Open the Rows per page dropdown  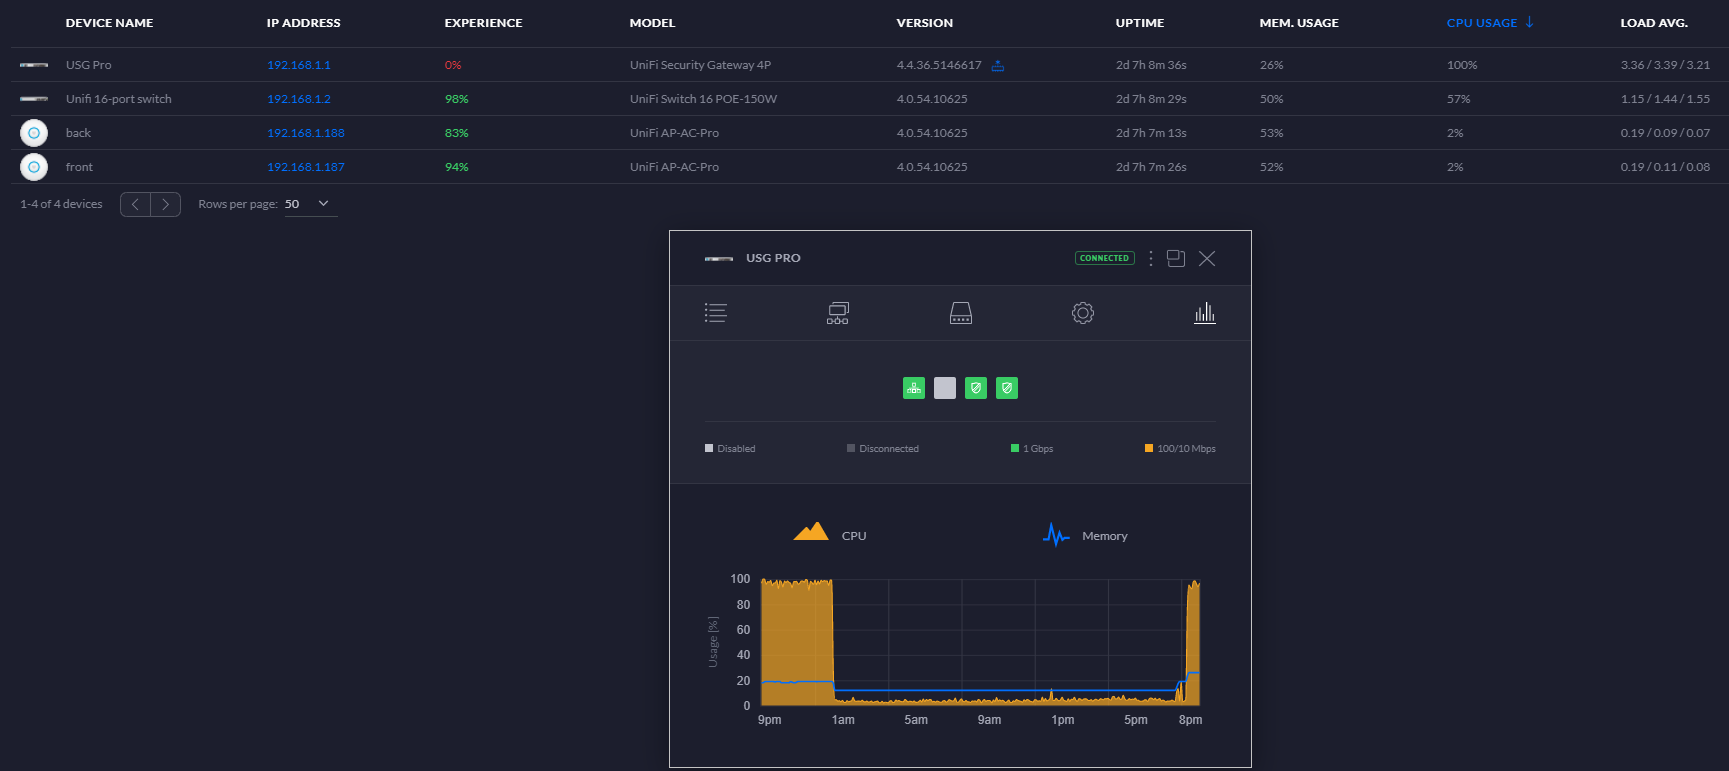[x=310, y=204]
